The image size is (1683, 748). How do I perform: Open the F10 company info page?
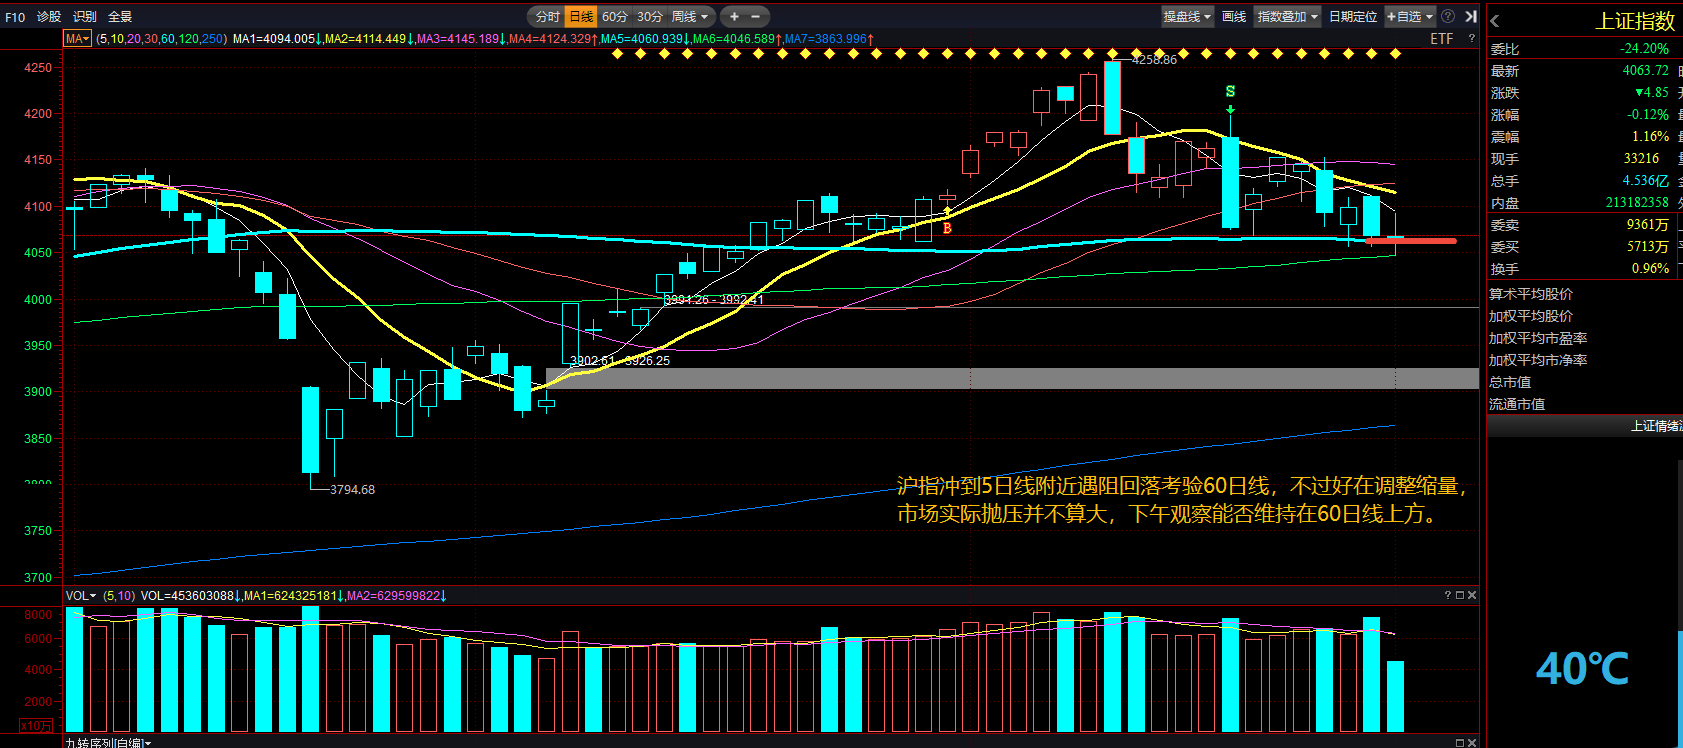[x=15, y=17]
